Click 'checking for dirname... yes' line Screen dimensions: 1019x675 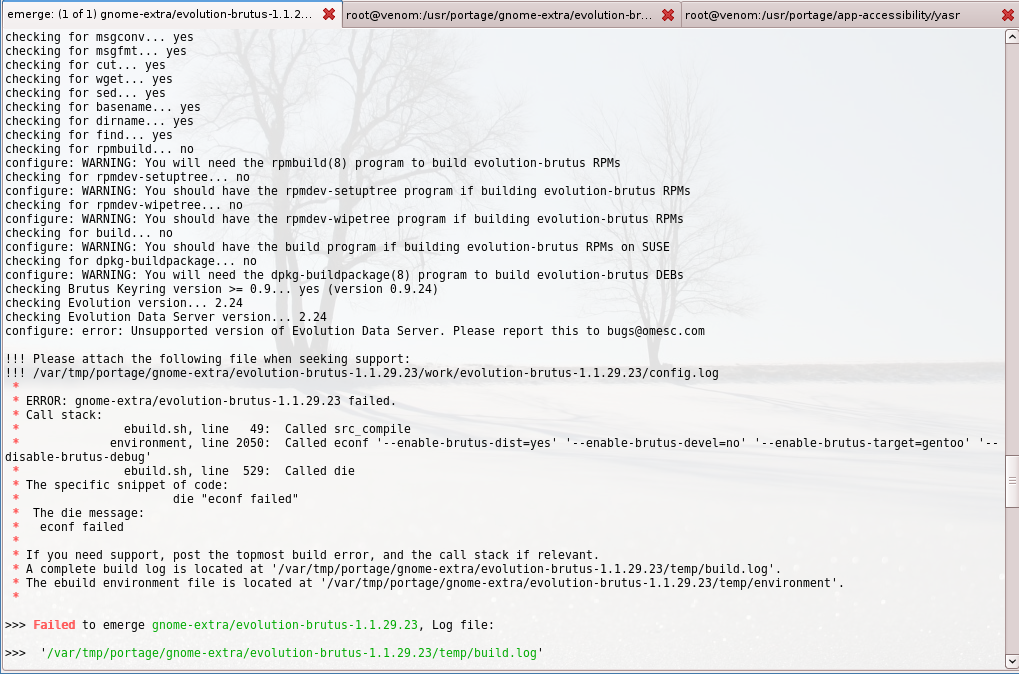99,121
